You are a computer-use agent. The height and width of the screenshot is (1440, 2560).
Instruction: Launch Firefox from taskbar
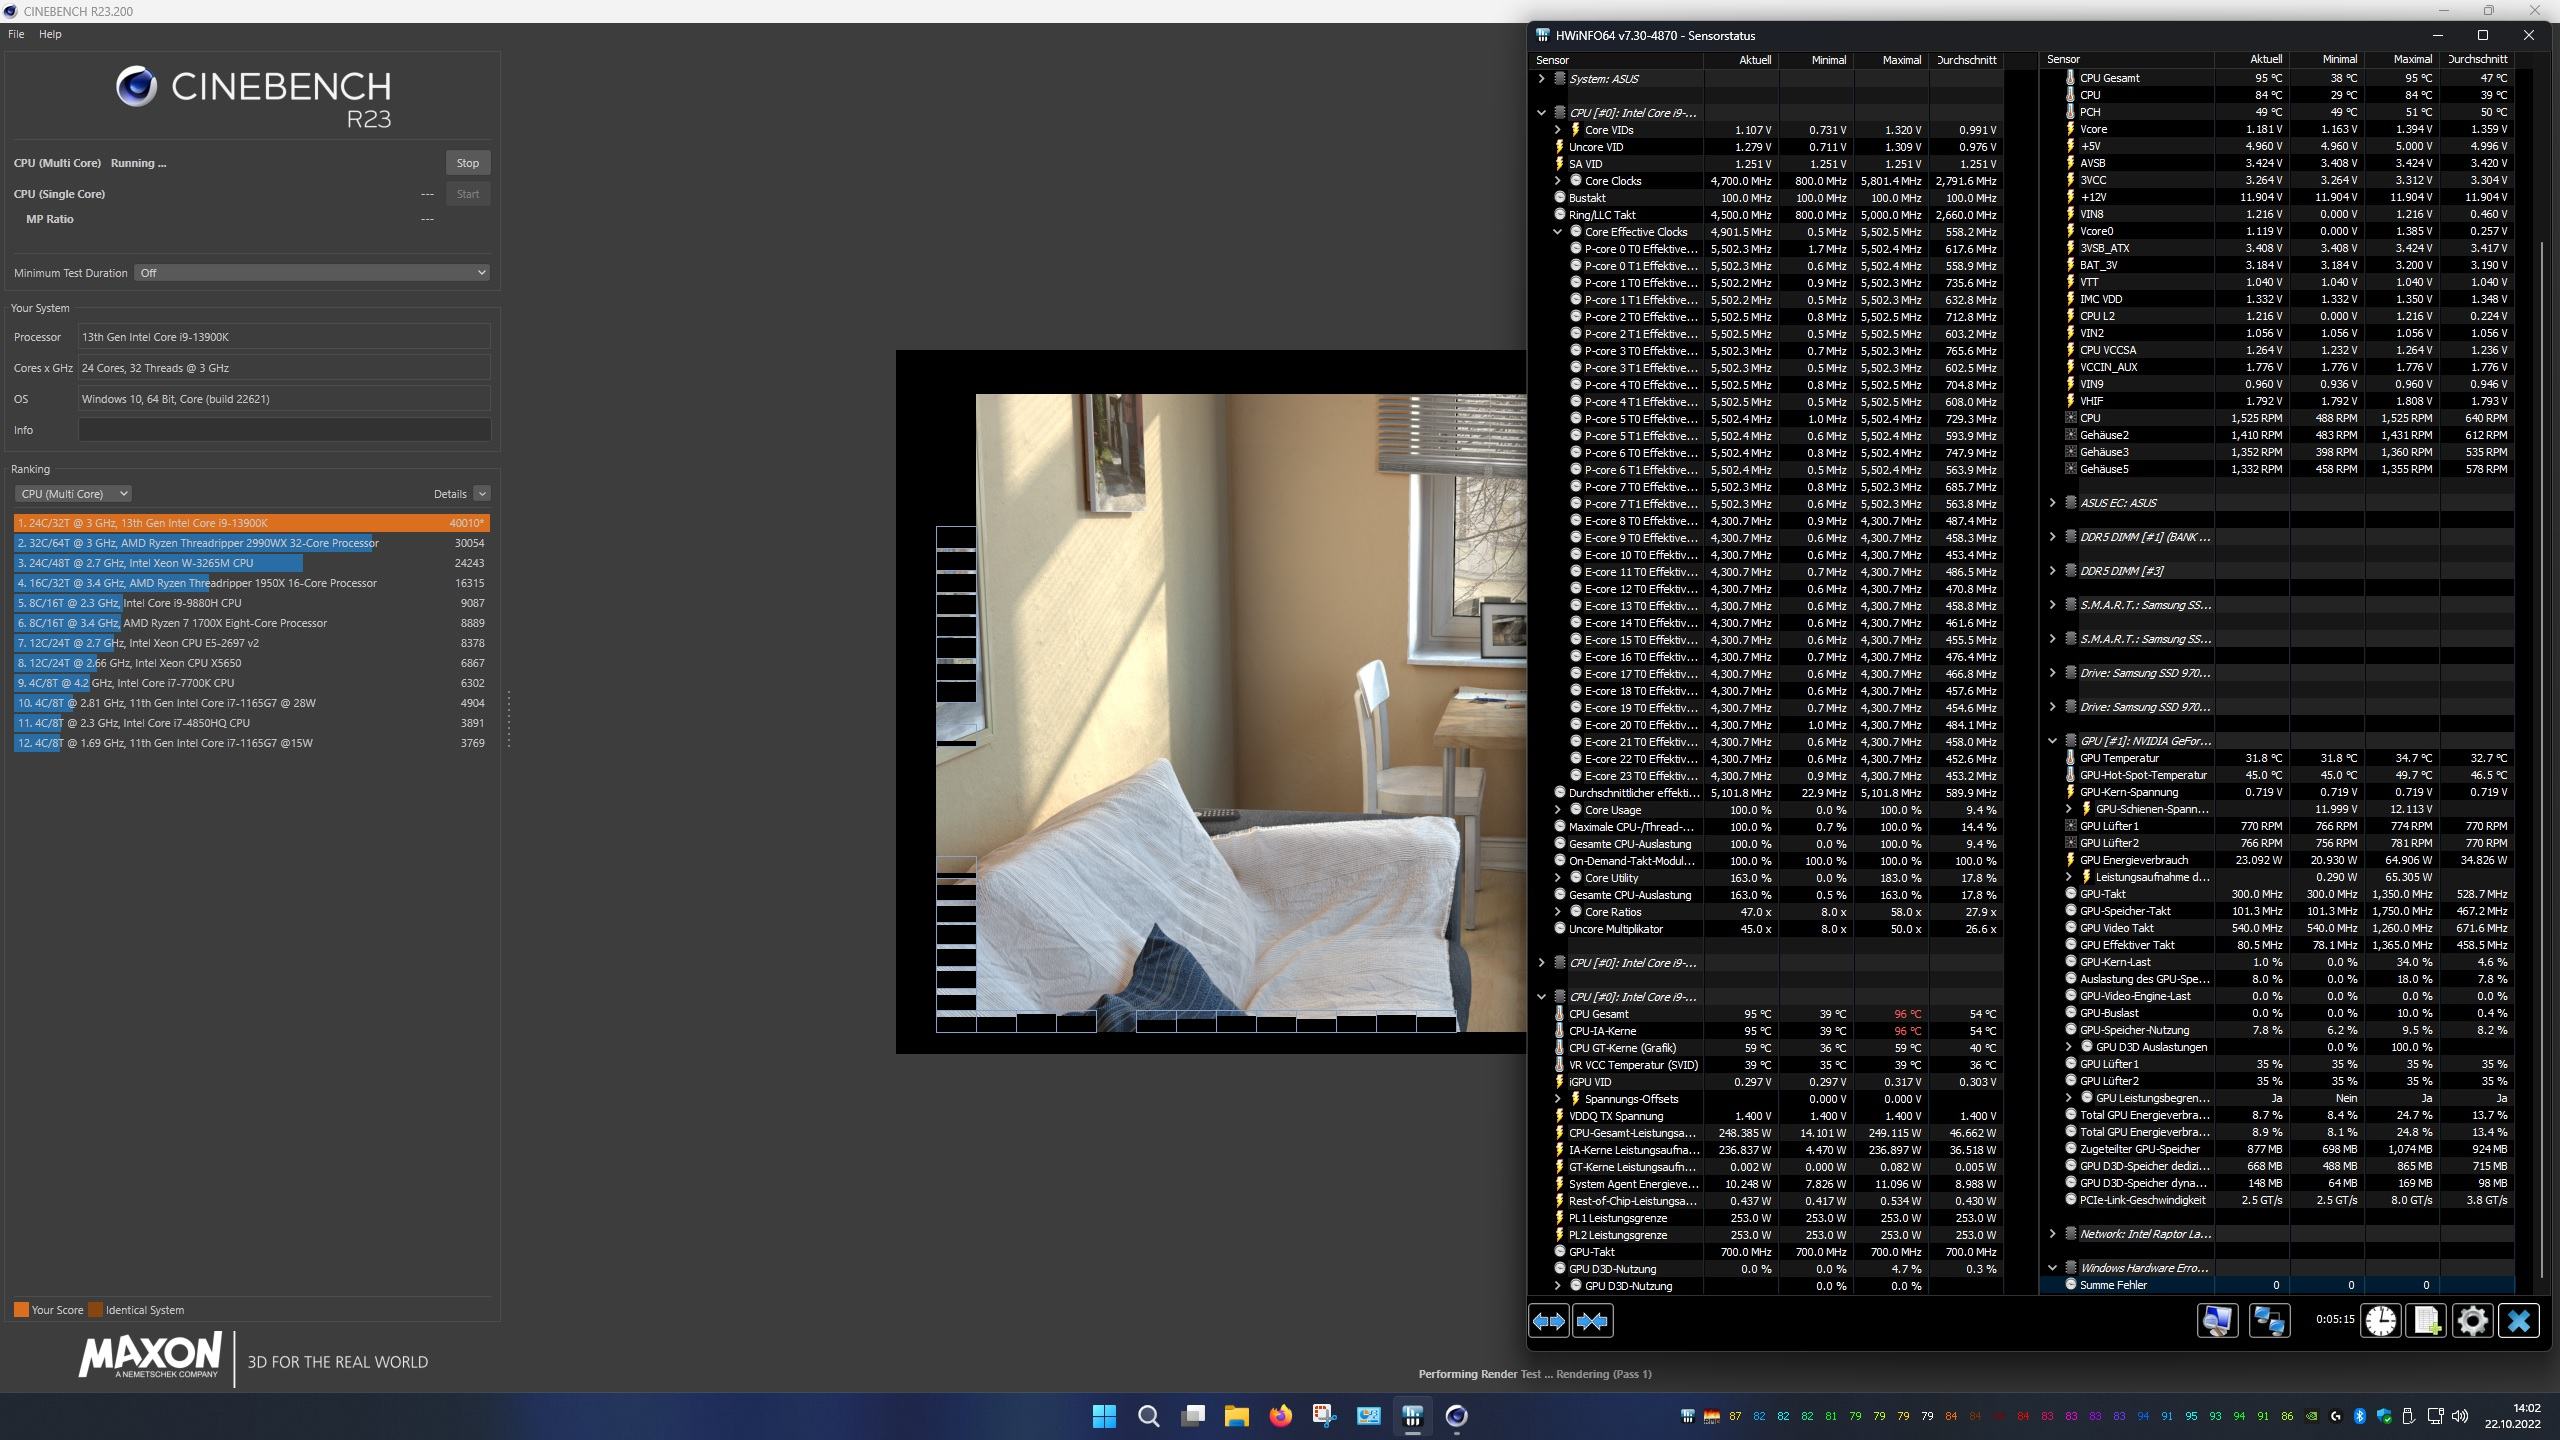coord(1280,1416)
